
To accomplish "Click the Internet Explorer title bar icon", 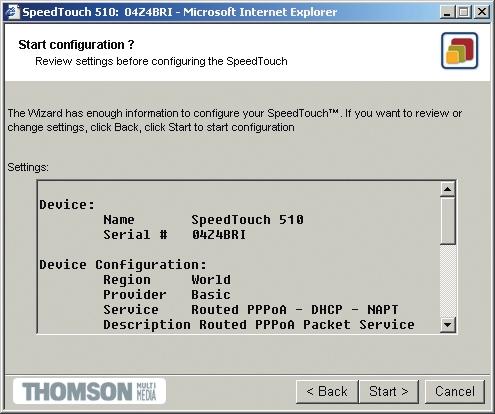I will tap(12, 12).
